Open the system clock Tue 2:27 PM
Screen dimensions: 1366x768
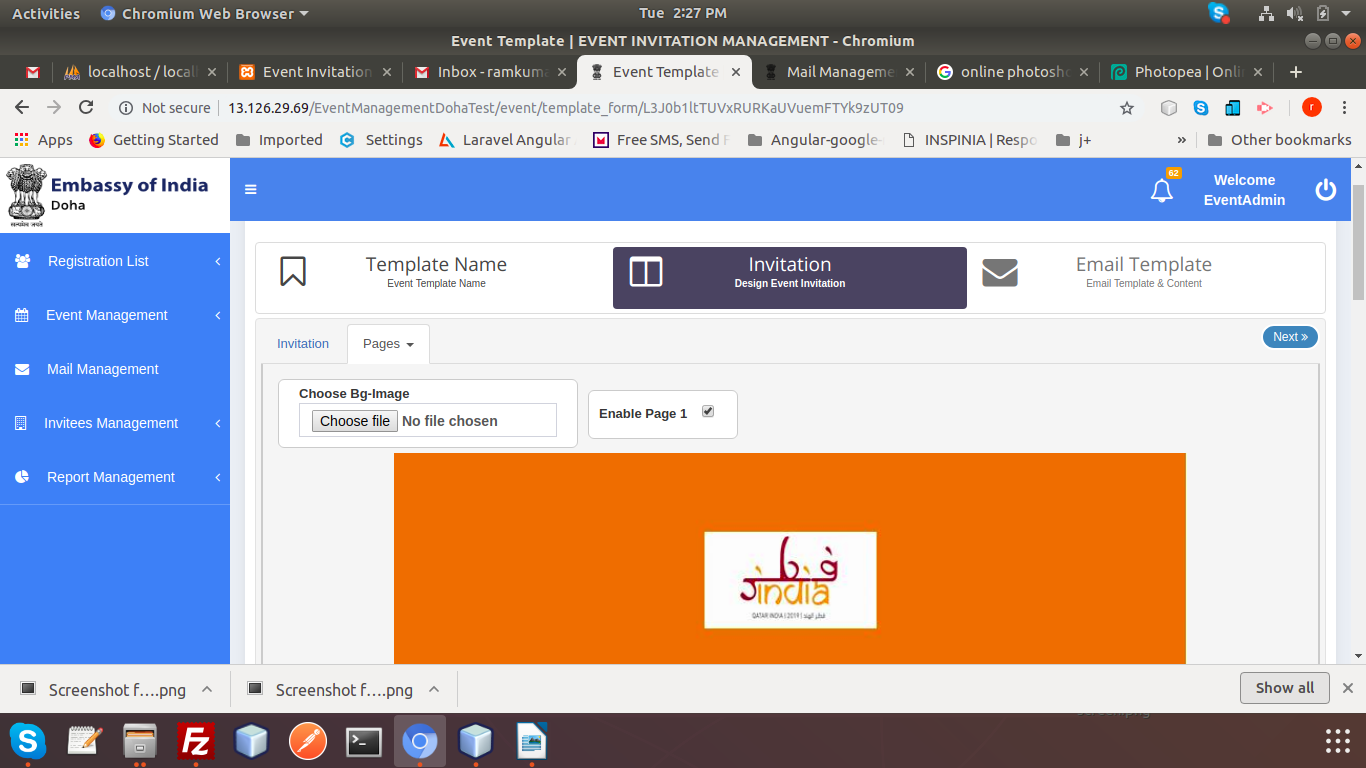point(683,13)
